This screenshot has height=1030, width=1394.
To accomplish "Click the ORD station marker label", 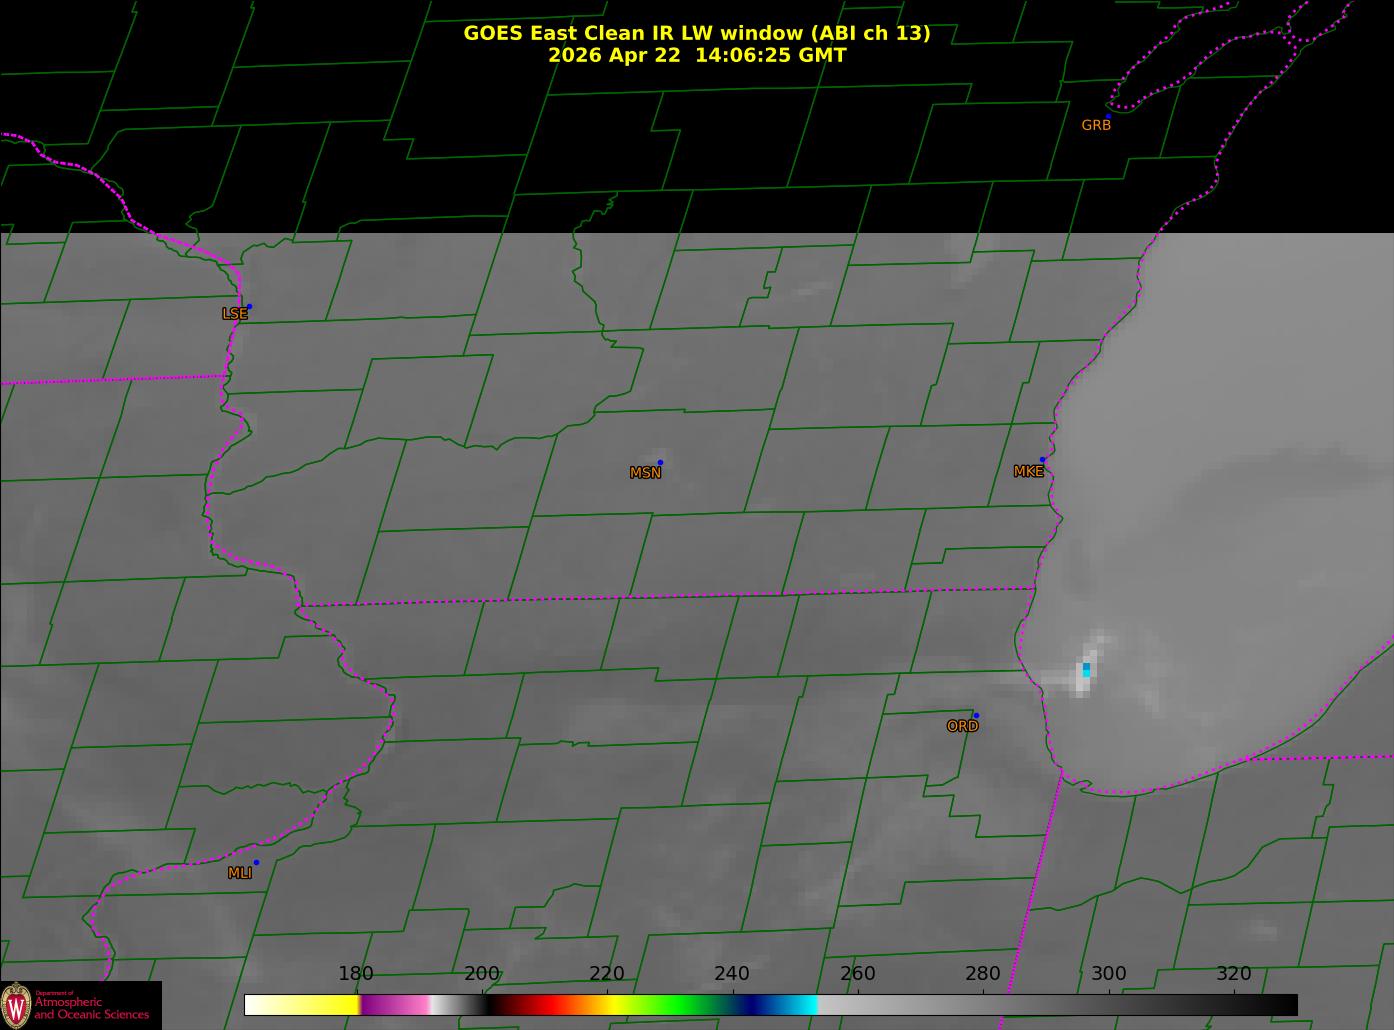I will click(962, 726).
